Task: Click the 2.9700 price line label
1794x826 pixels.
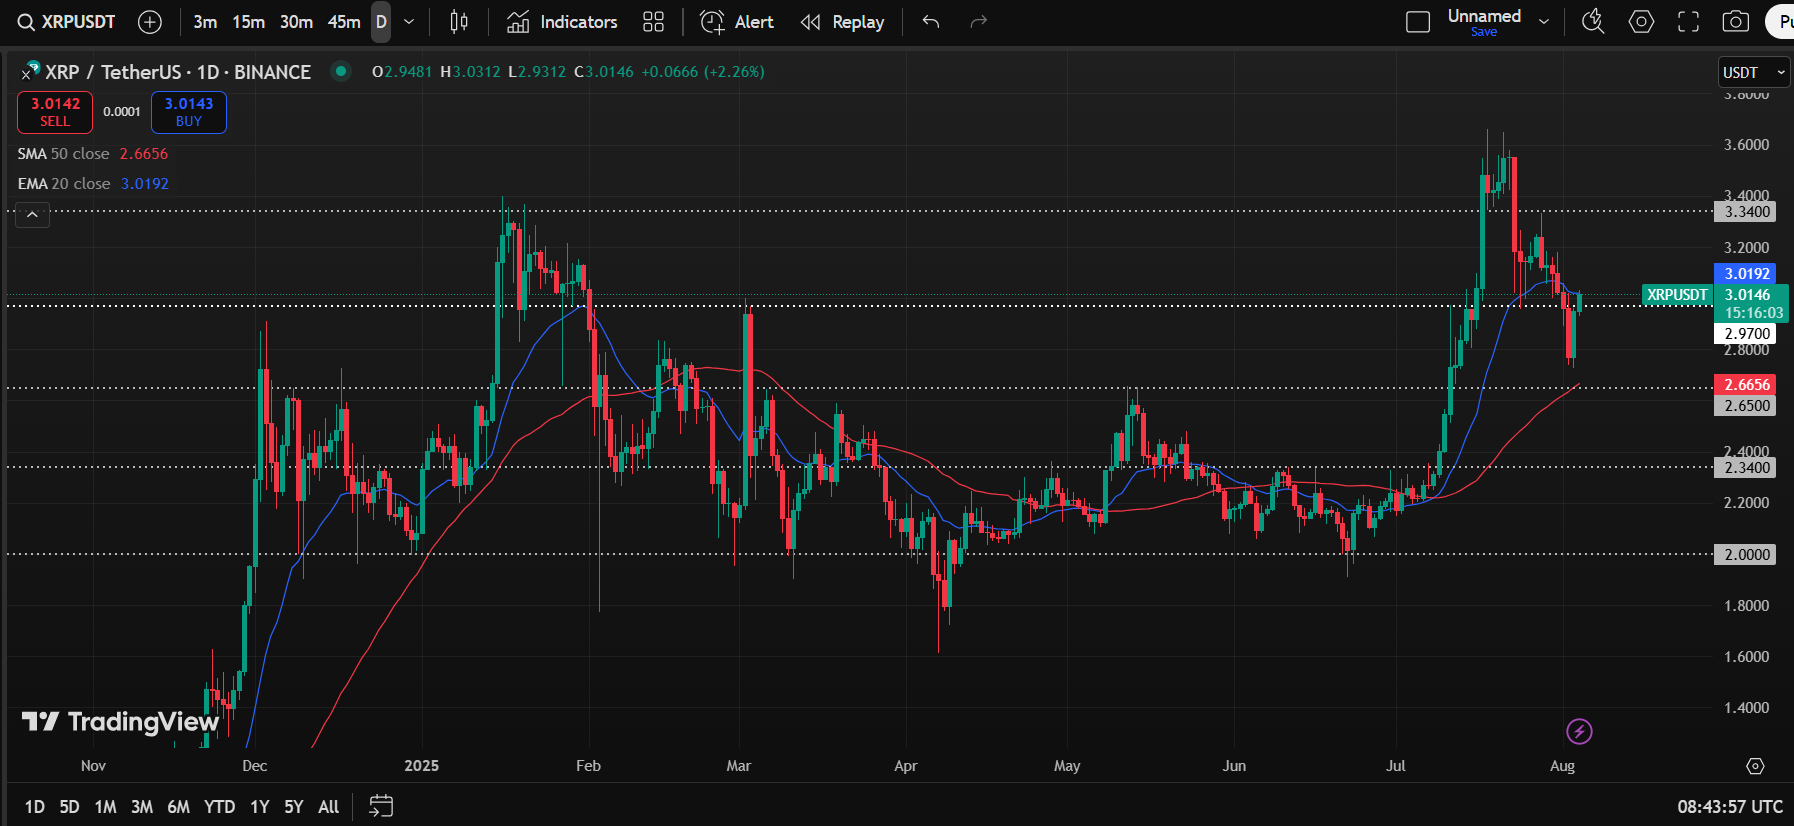Action: pyautogui.click(x=1745, y=334)
